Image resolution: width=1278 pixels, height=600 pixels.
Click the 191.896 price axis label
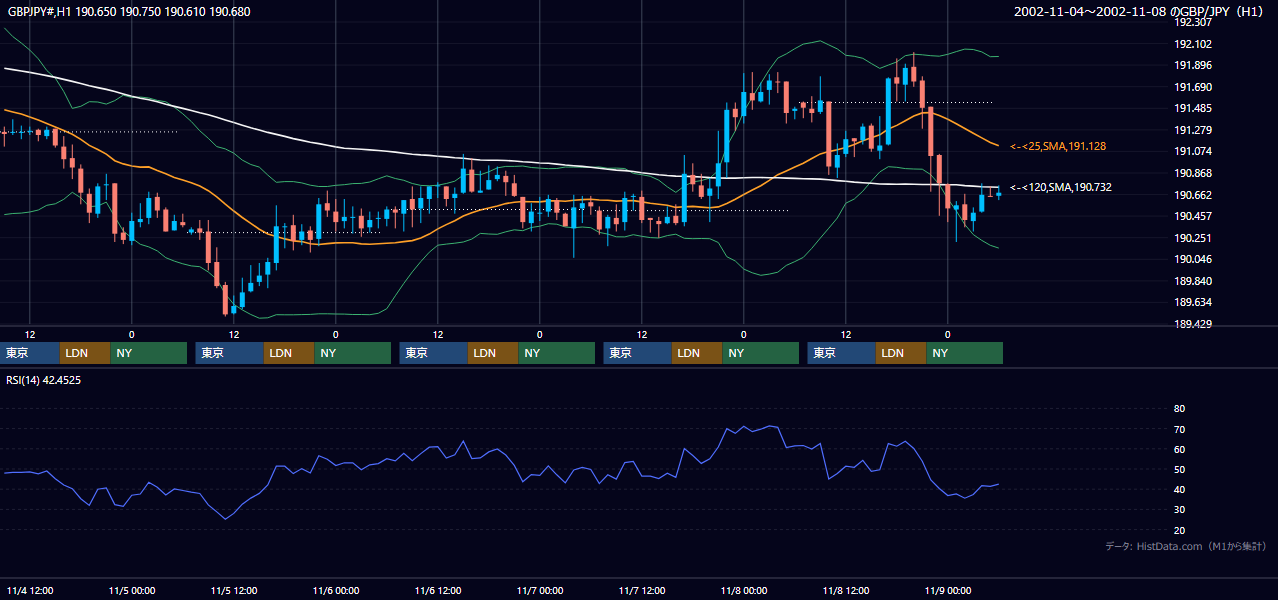pyautogui.click(x=1194, y=65)
